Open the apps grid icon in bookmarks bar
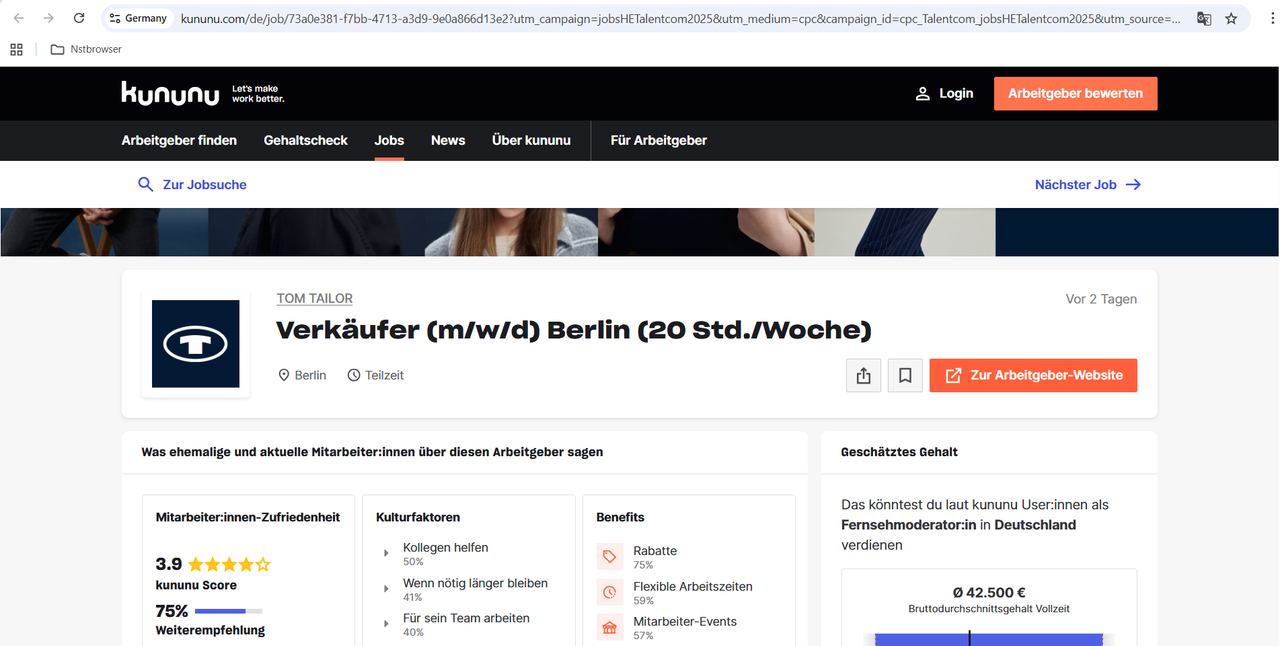This screenshot has height=646, width=1280. pos(16,49)
